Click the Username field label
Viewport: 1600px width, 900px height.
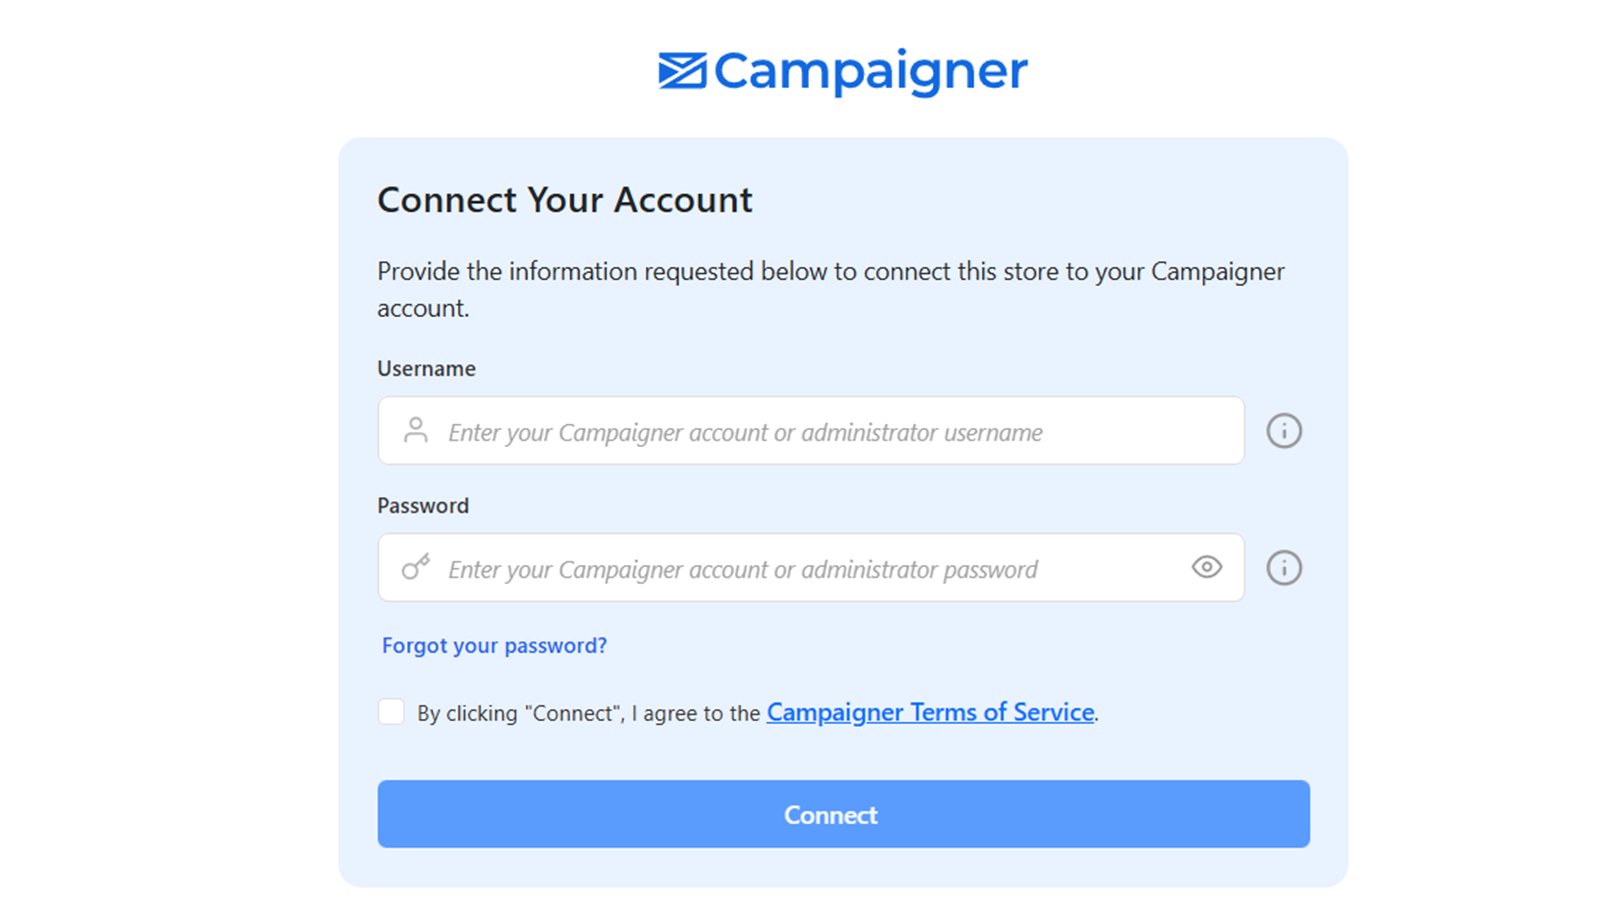pyautogui.click(x=425, y=368)
